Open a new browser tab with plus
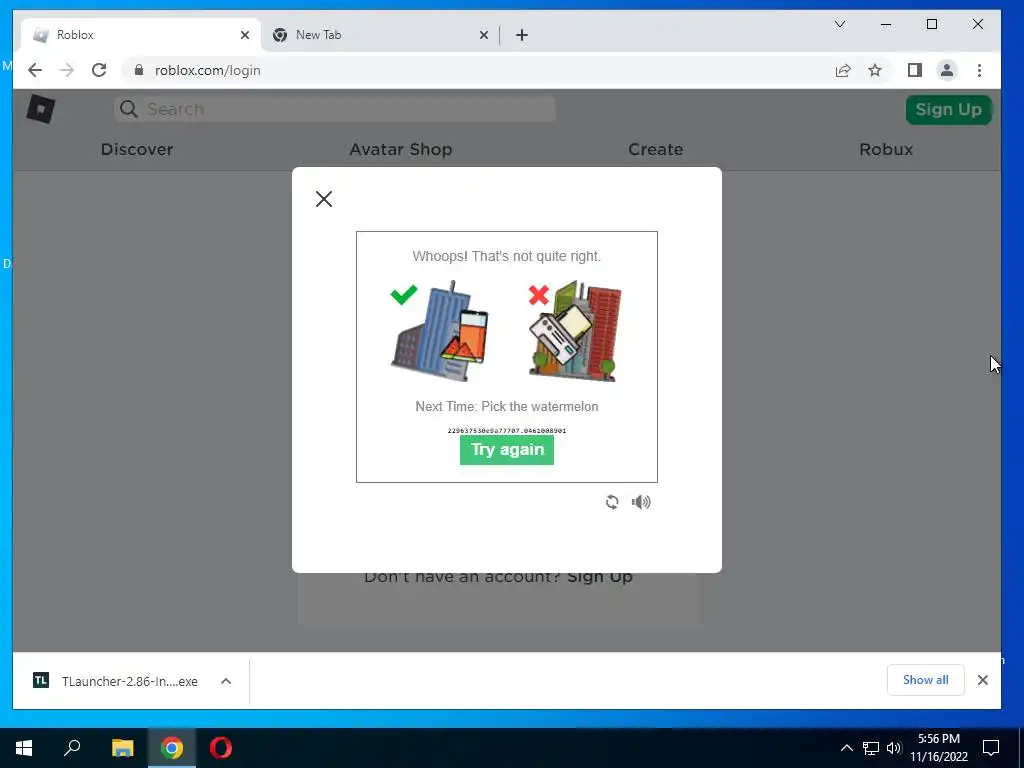The width and height of the screenshot is (1024, 768). click(522, 35)
